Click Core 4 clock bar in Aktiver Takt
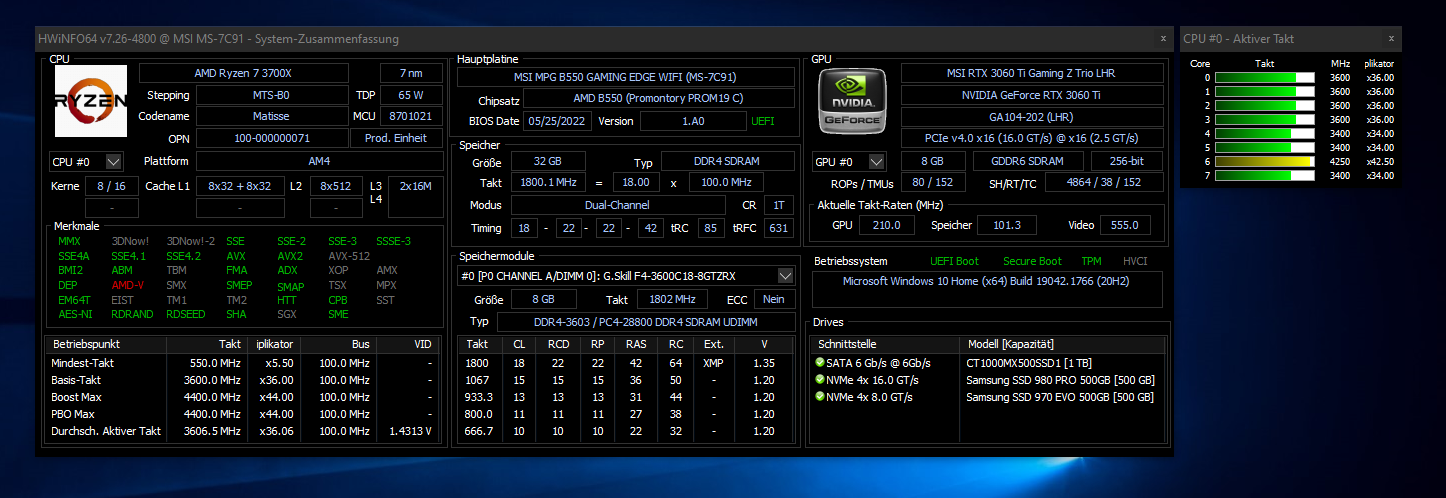Viewport: 1446px width, 498px height. tap(1265, 133)
